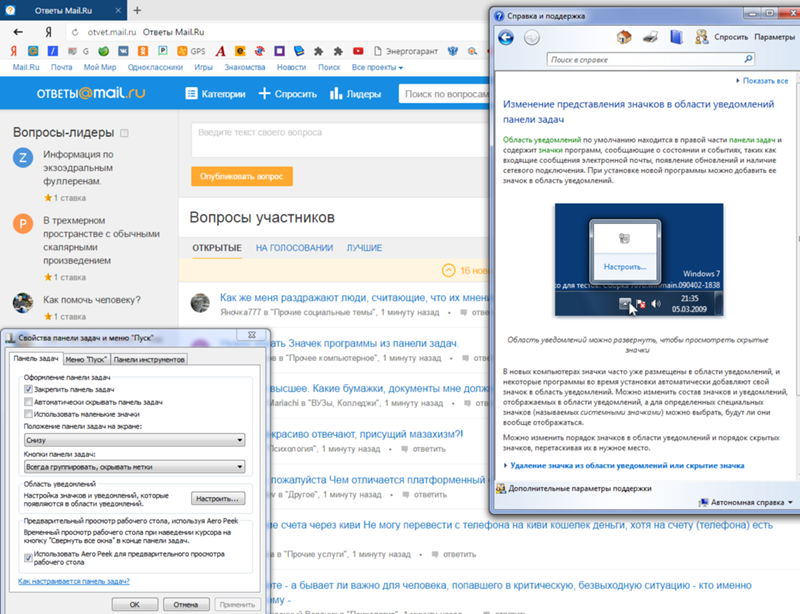800x614 pixels.
Task: Open the taskbar position dropdown showing 'Снизу'
Action: [x=135, y=440]
